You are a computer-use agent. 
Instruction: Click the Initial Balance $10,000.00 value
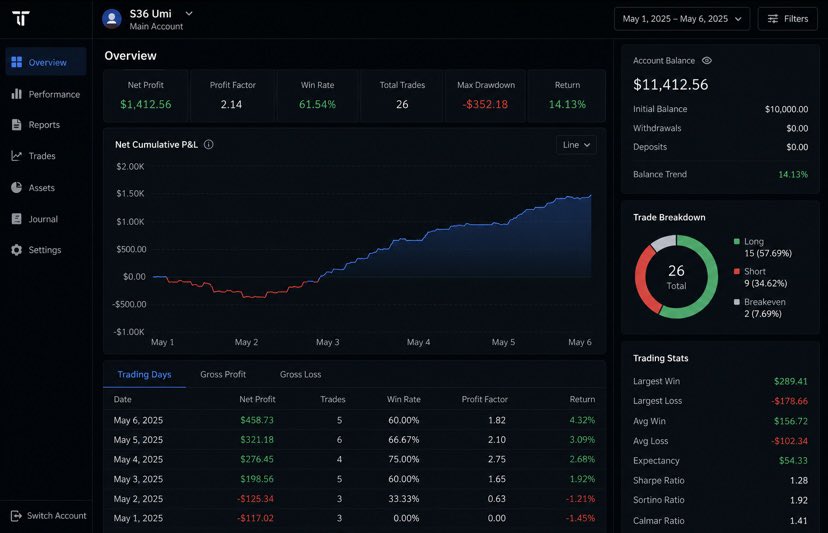(786, 109)
